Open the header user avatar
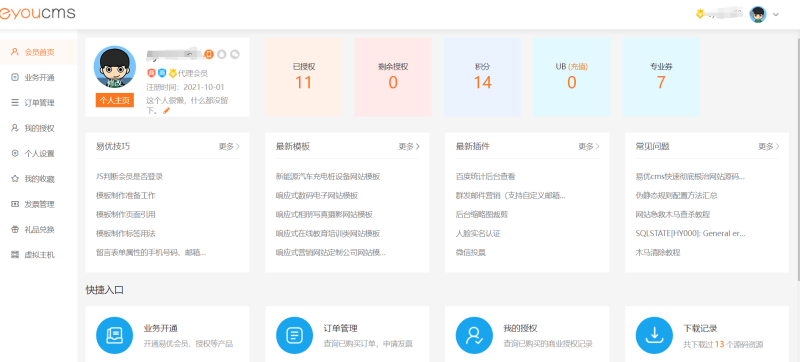800x362 pixels. (758, 14)
